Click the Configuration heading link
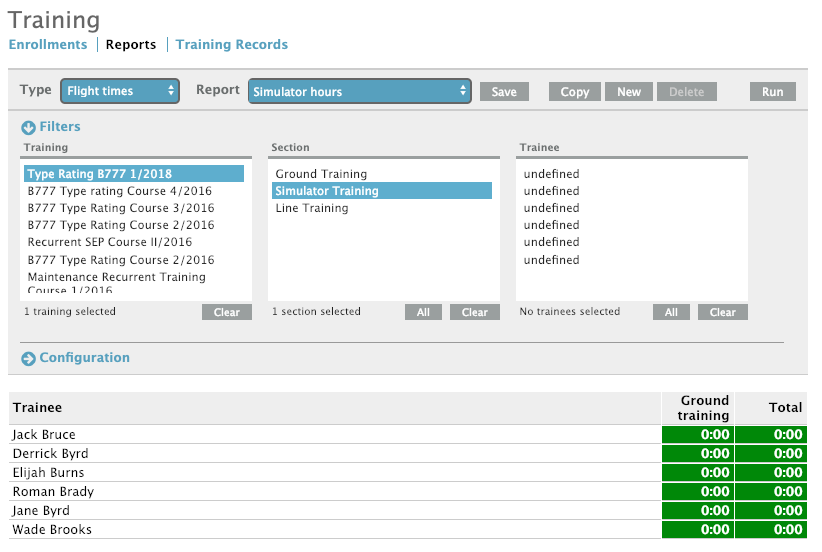 coord(84,358)
